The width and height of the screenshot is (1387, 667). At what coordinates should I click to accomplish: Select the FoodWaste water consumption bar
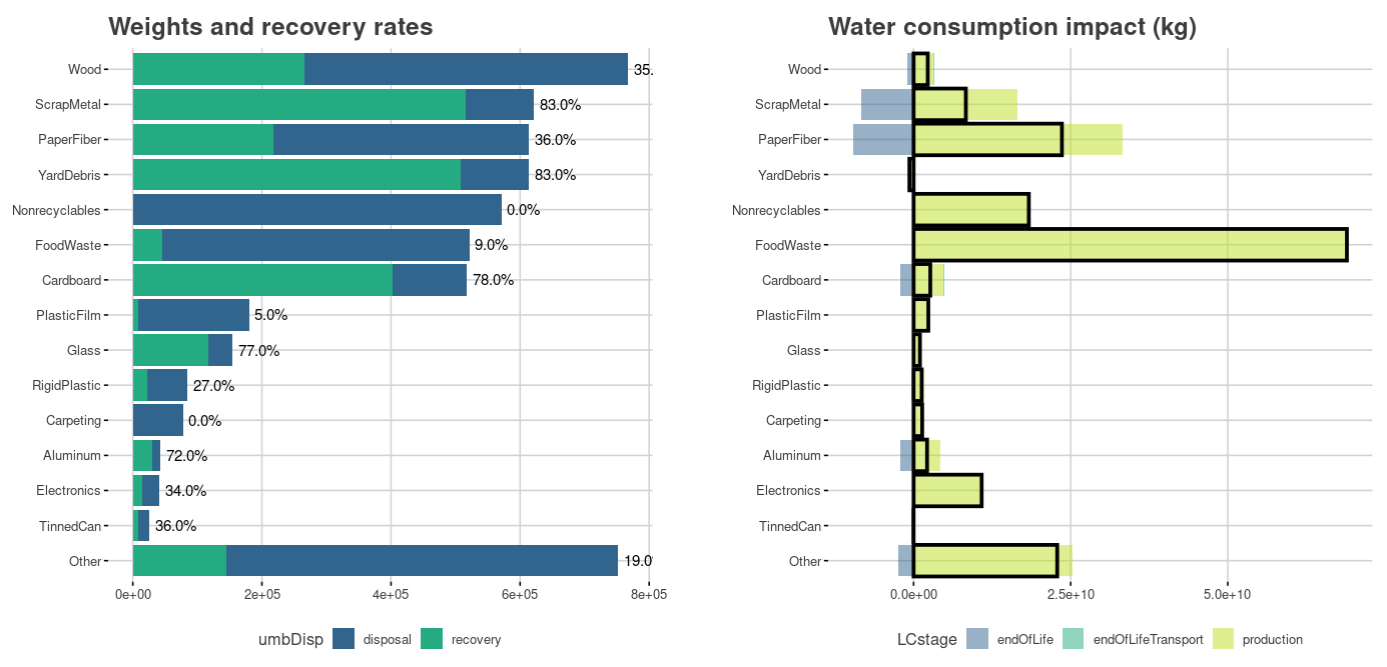coord(1130,245)
